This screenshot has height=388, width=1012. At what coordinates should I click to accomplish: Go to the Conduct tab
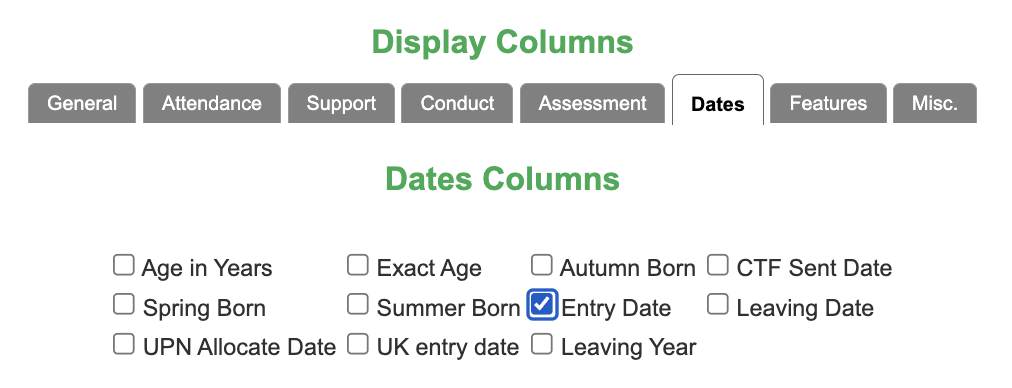457,103
